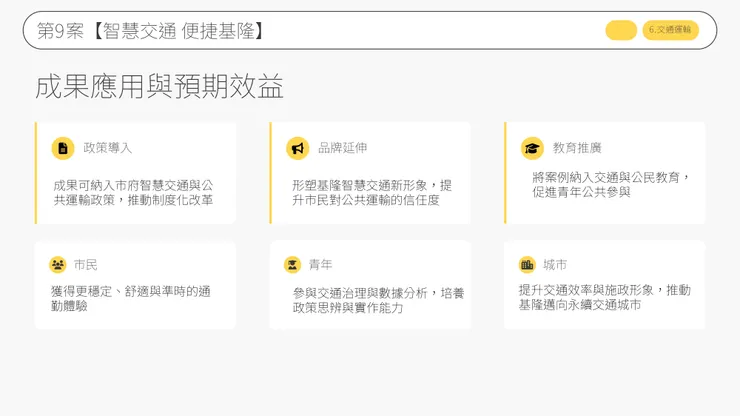The height and width of the screenshot is (416, 740).
Task: Click the text 成果可納入市府智慧交通與公共運輸政策
Action: pyautogui.click(x=133, y=193)
